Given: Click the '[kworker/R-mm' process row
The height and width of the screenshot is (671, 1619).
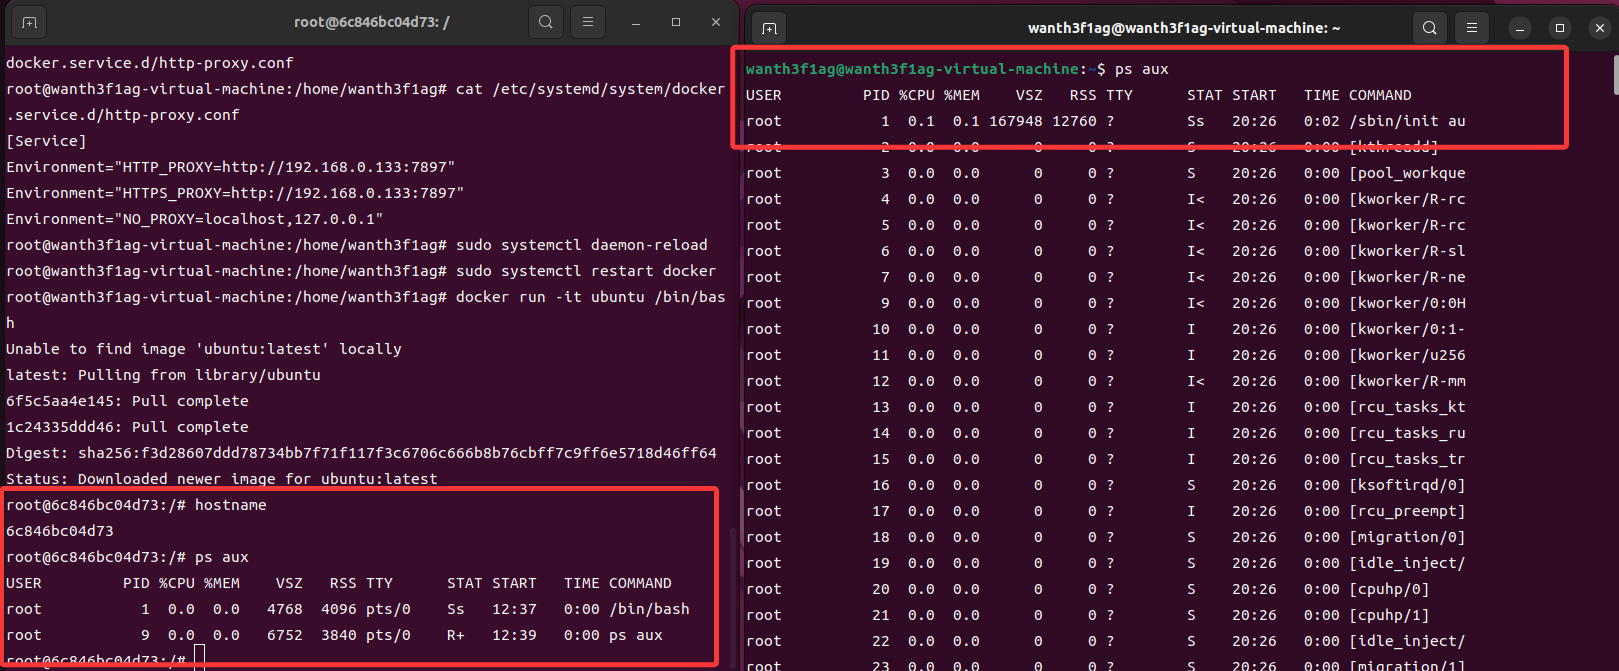Looking at the screenshot, I should click(1106, 381).
